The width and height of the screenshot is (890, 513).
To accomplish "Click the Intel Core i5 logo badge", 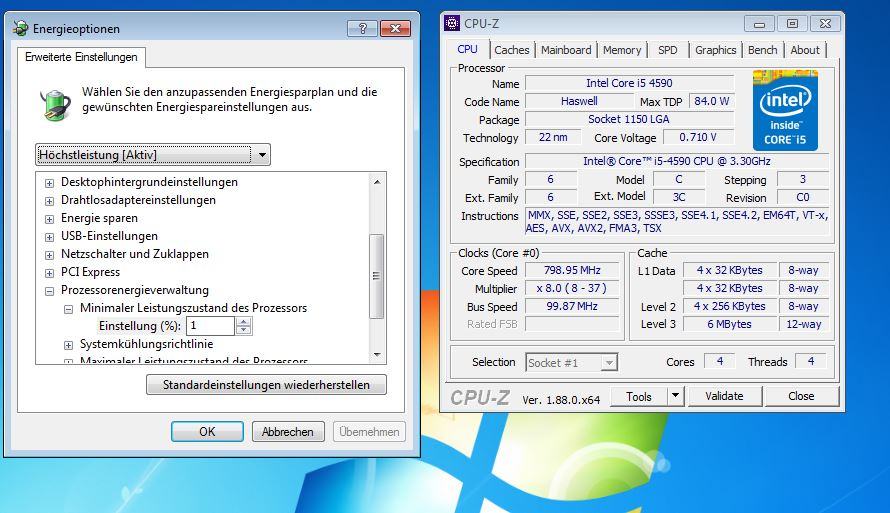I will (x=785, y=110).
